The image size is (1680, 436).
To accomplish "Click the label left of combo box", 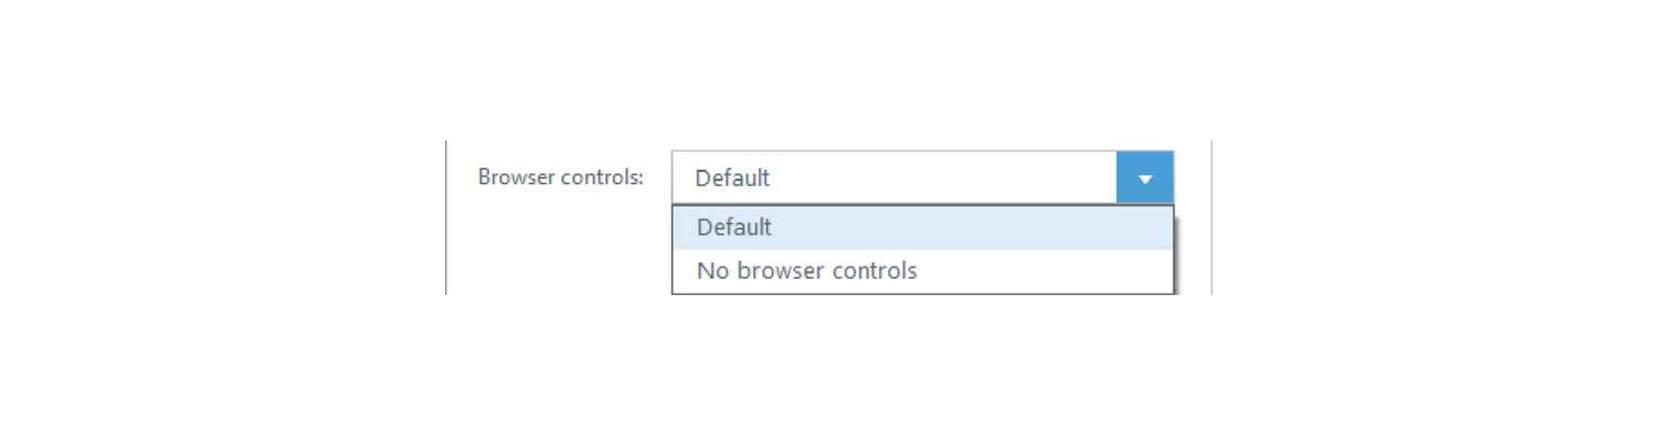I will coord(560,177).
